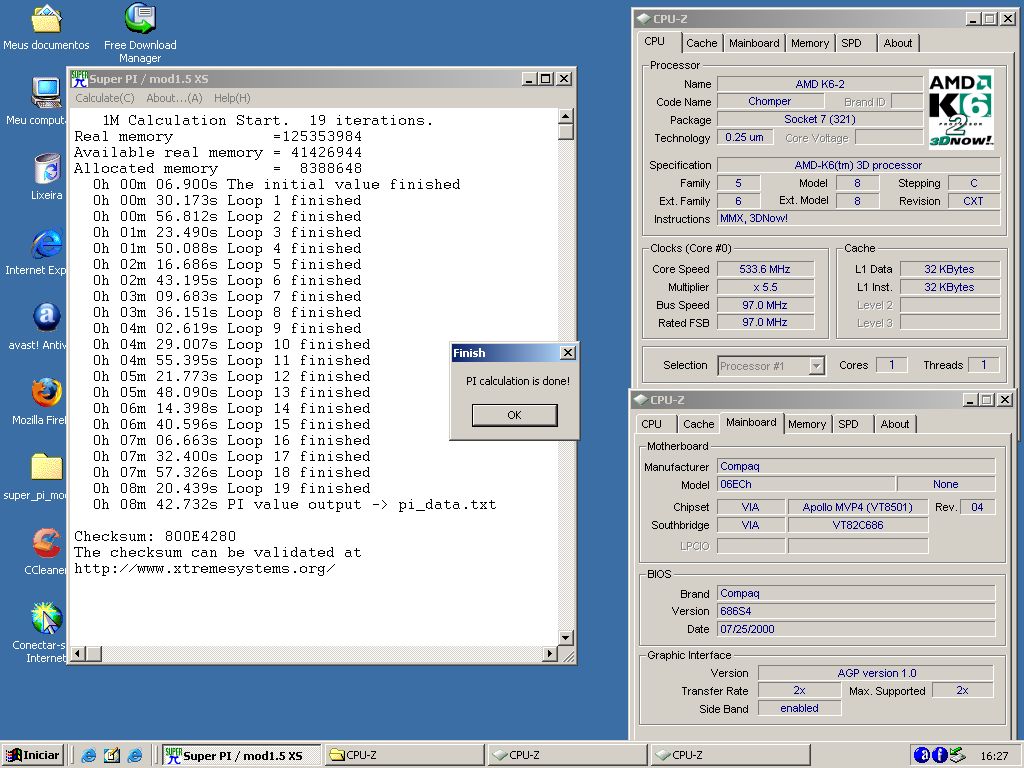
Task: Open Conectar-se à Internet shortcut icon
Action: [x=46, y=618]
